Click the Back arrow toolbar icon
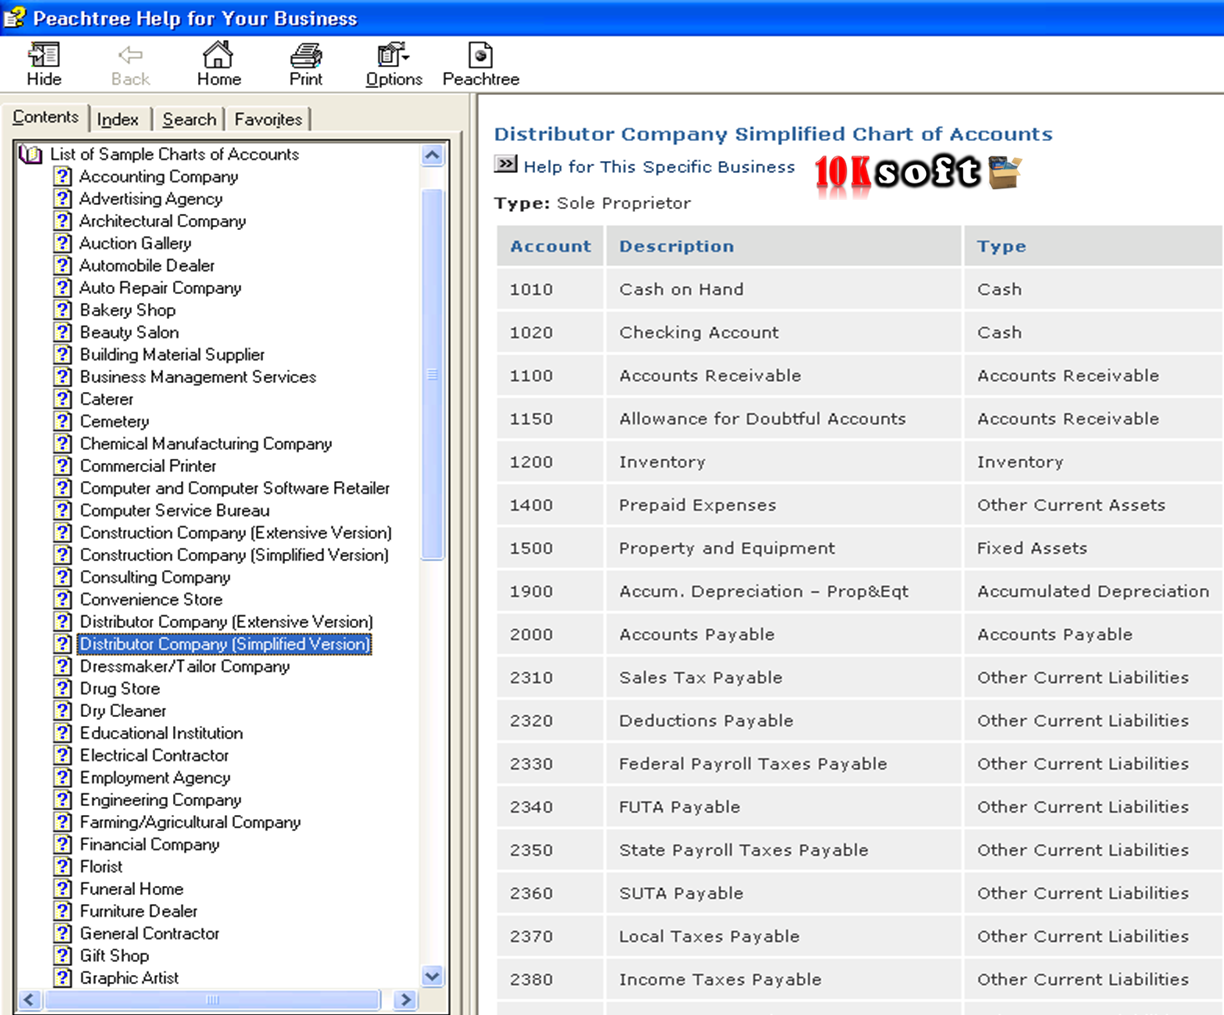1224x1015 pixels. tap(130, 64)
